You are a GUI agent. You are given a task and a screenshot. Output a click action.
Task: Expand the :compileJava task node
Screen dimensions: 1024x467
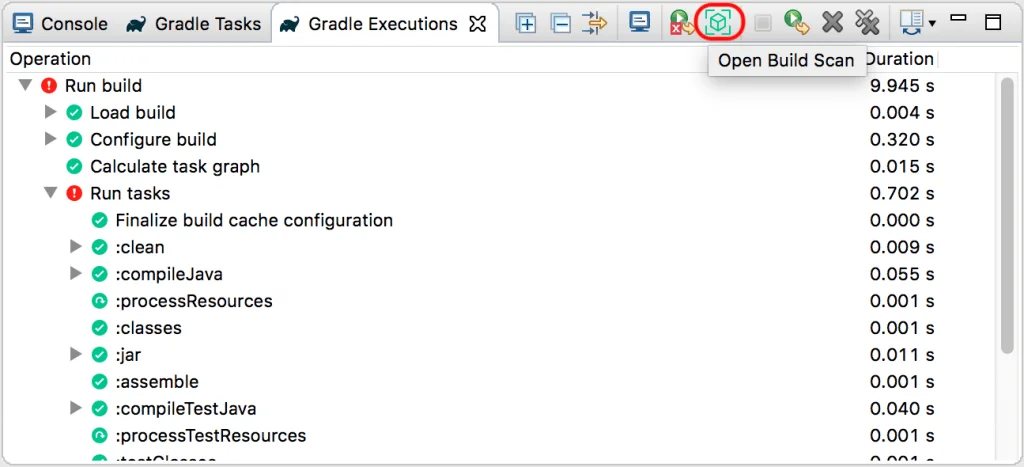pyautogui.click(x=75, y=274)
